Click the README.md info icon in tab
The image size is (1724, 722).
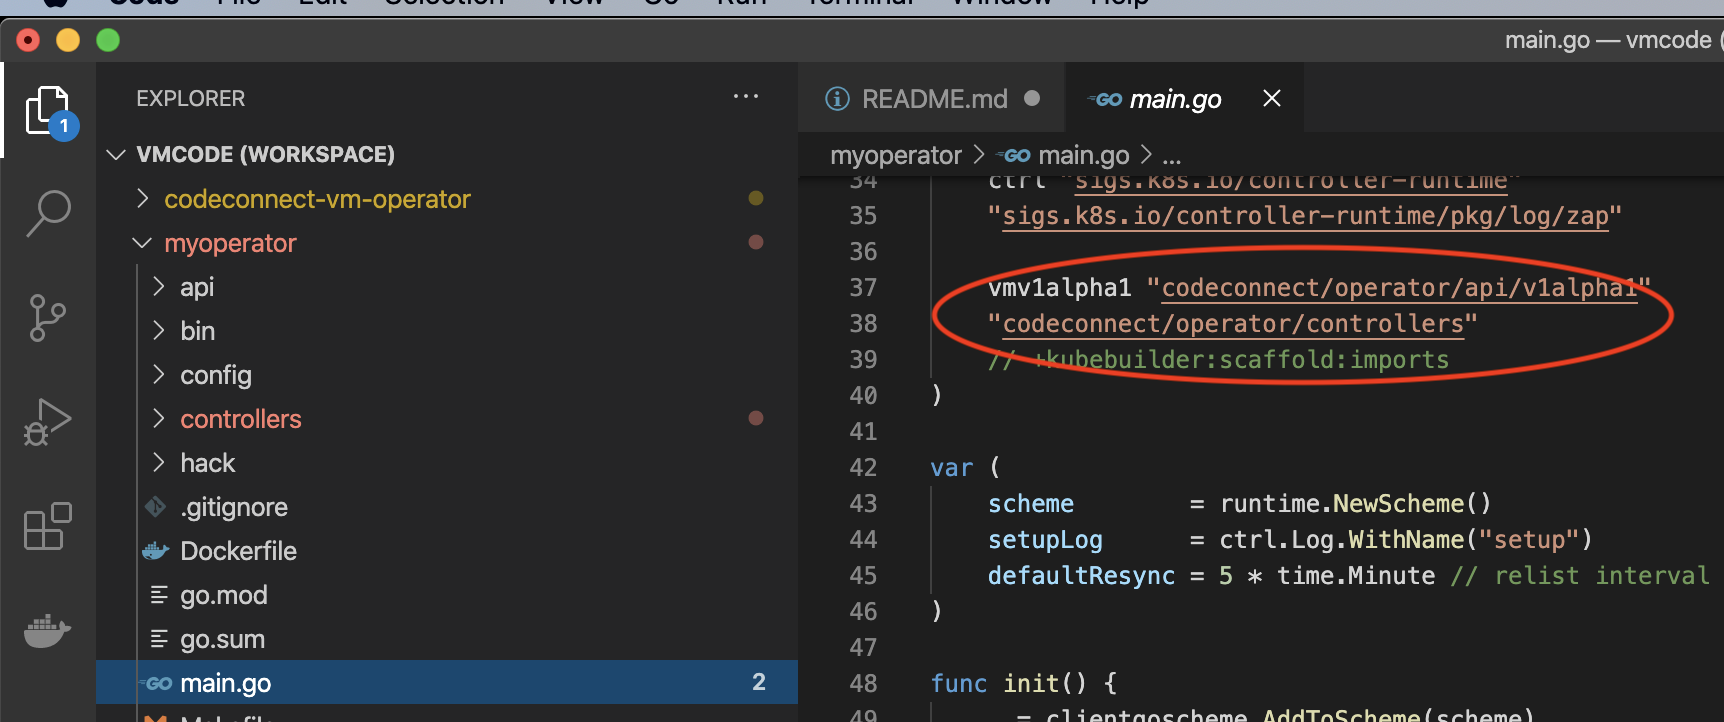pyautogui.click(x=837, y=98)
